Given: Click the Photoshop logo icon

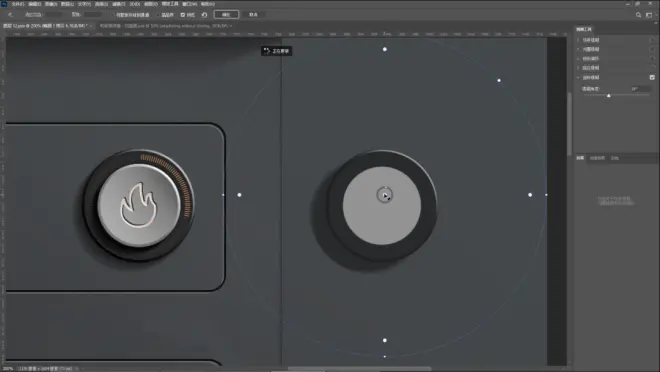Looking at the screenshot, I should 4,4.
